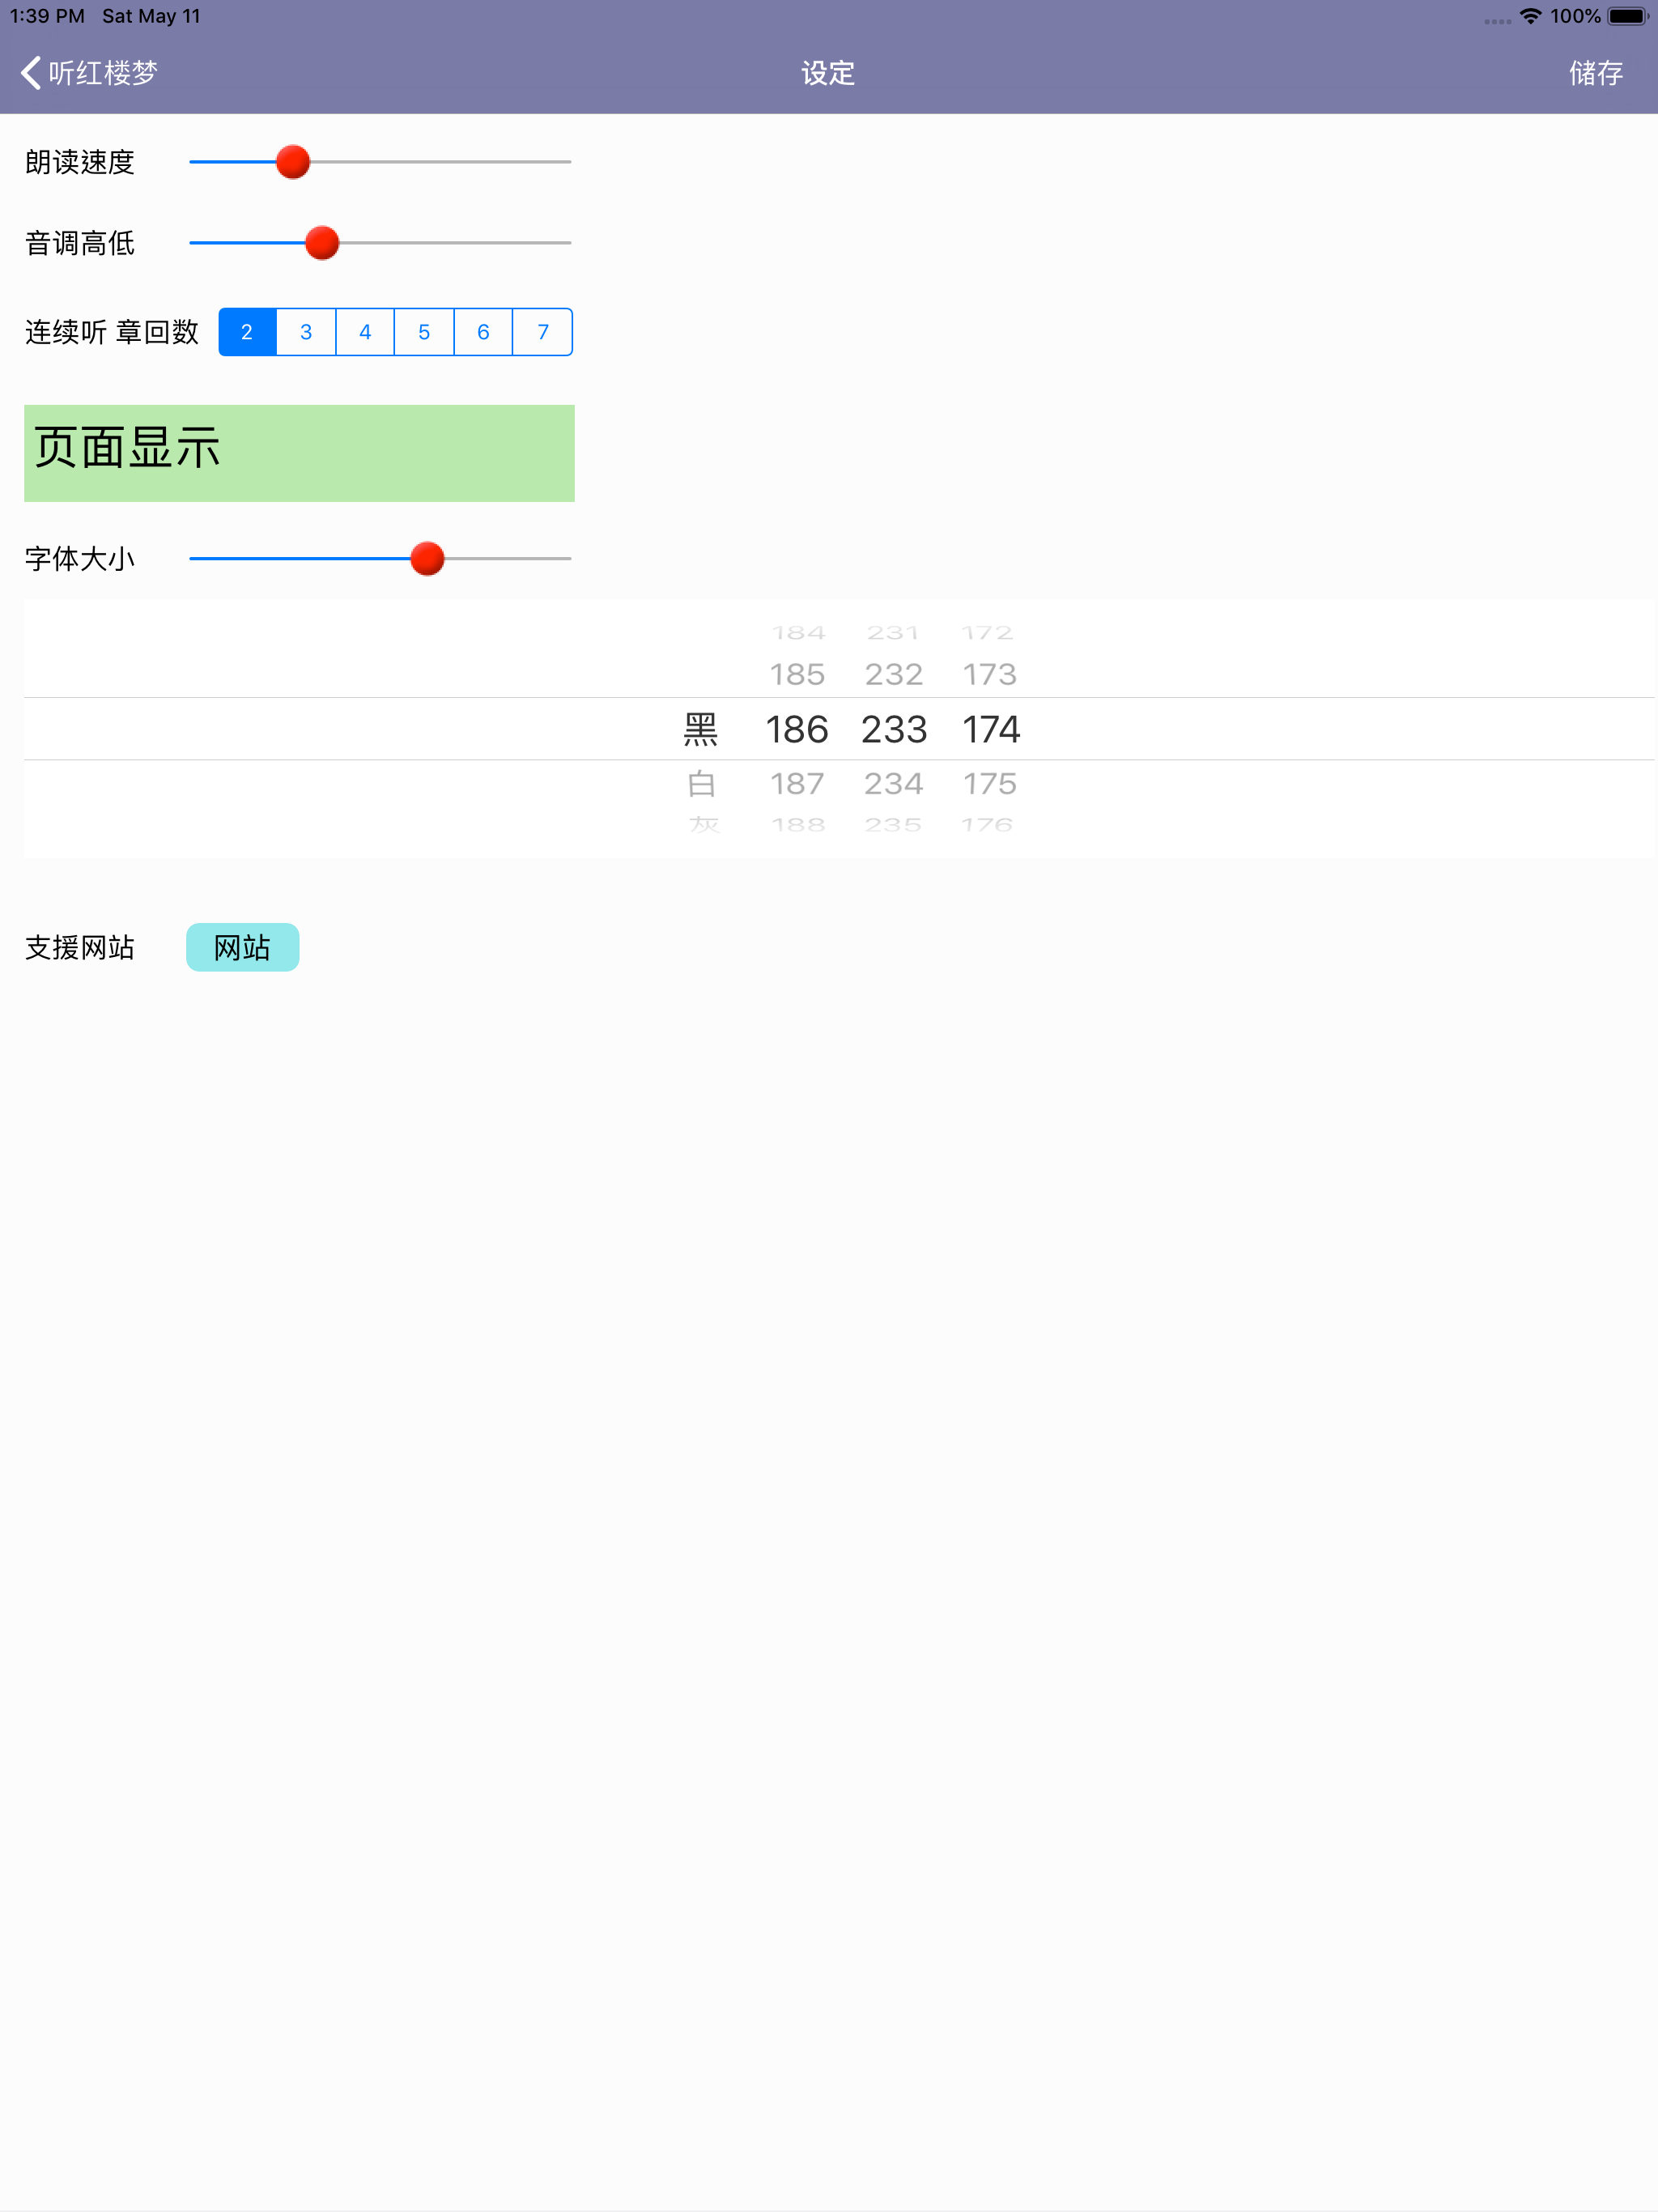This screenshot has height=2212, width=1658.
Task: Adjust the 朗读速度 reading speed slider knob
Action: 292,161
